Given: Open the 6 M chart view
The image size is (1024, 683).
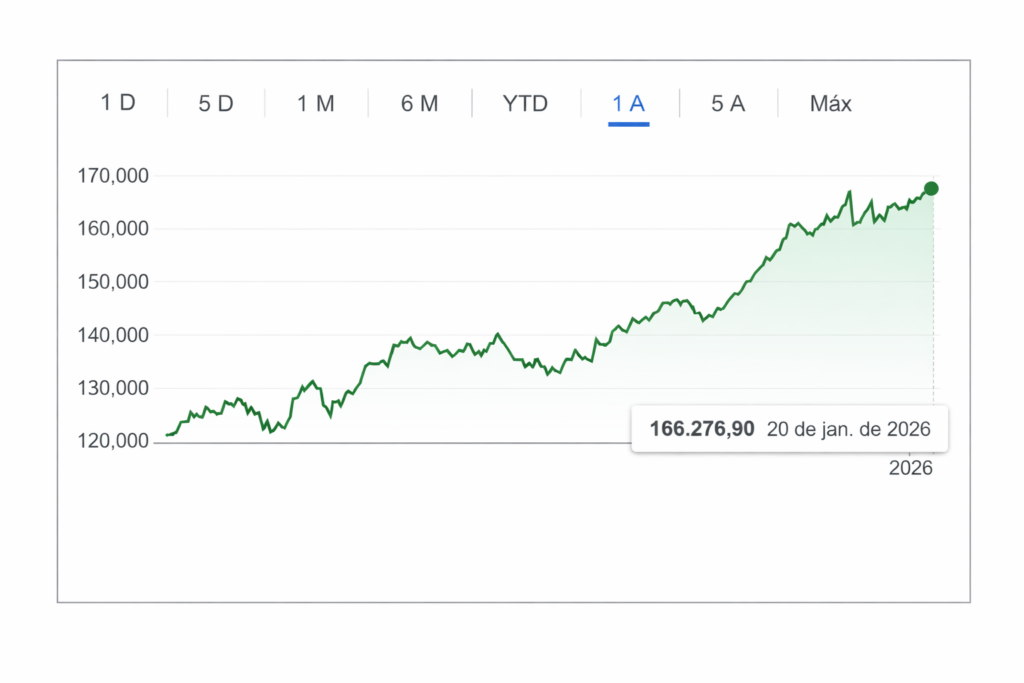Looking at the screenshot, I should pyautogui.click(x=420, y=103).
